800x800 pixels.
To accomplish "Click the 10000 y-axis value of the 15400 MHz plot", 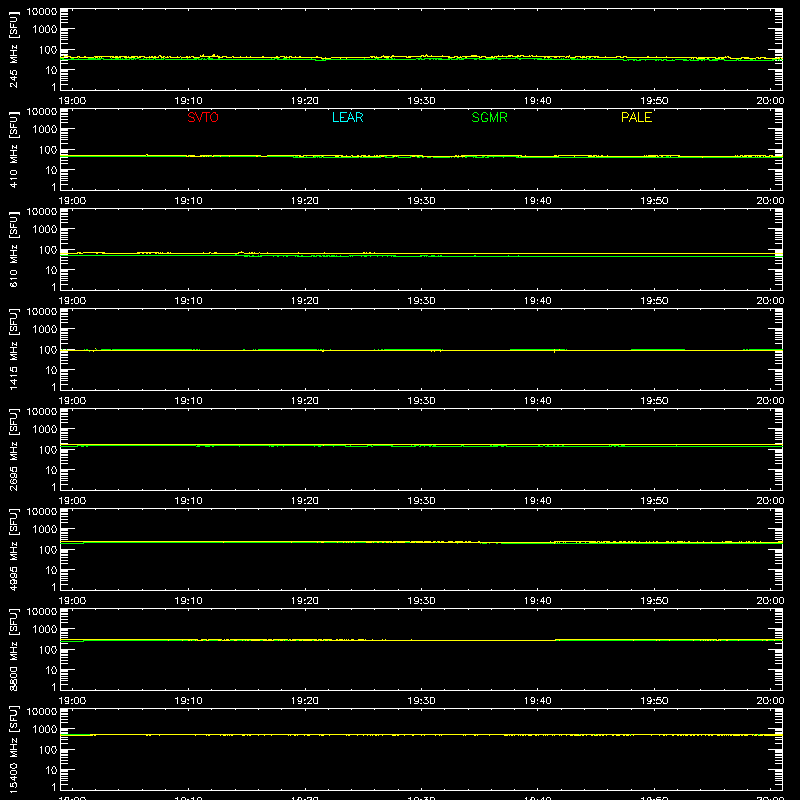I will point(42,712).
